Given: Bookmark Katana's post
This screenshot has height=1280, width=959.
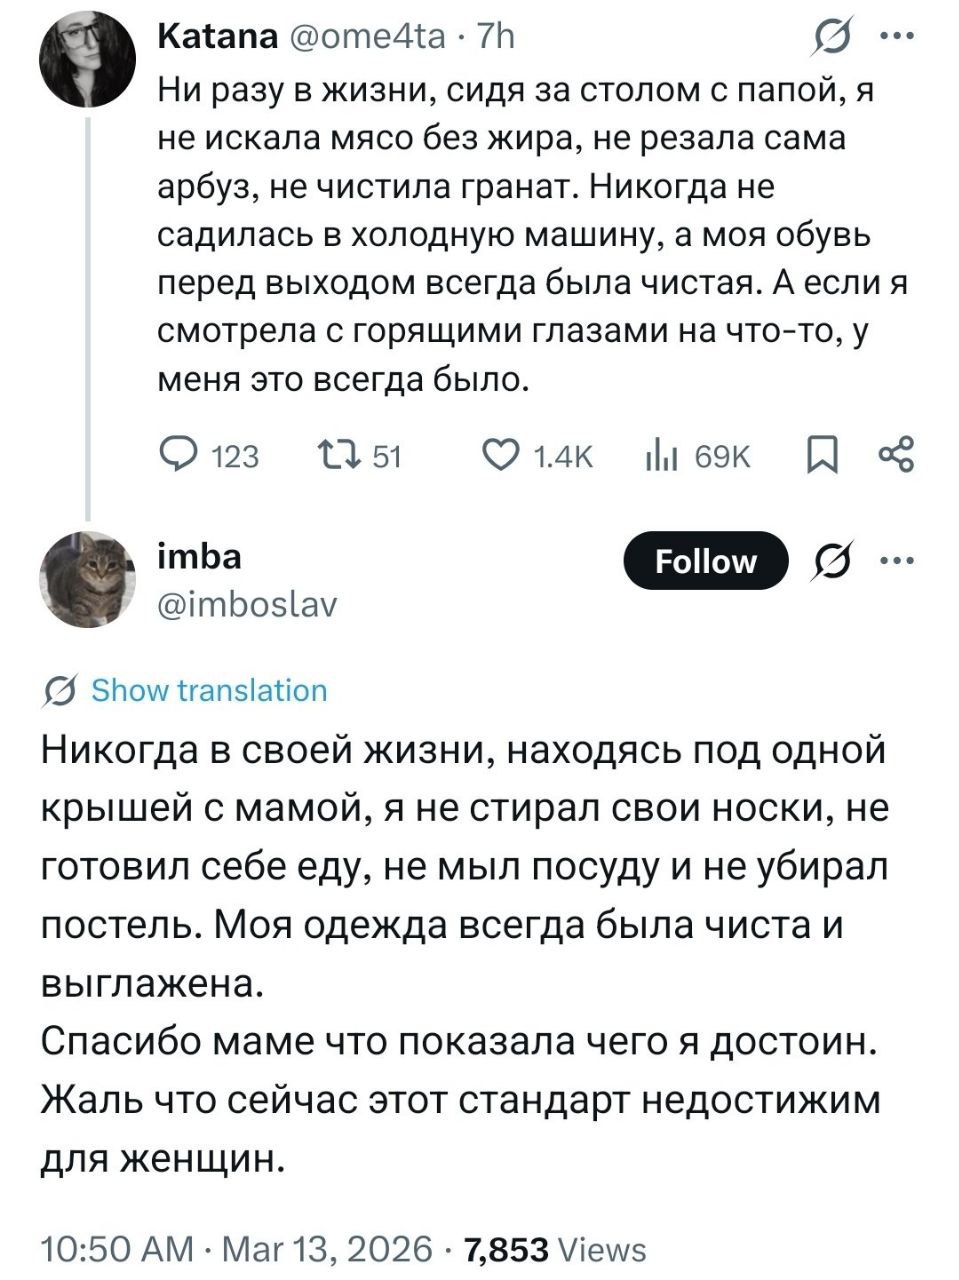Looking at the screenshot, I should pyautogui.click(x=821, y=456).
